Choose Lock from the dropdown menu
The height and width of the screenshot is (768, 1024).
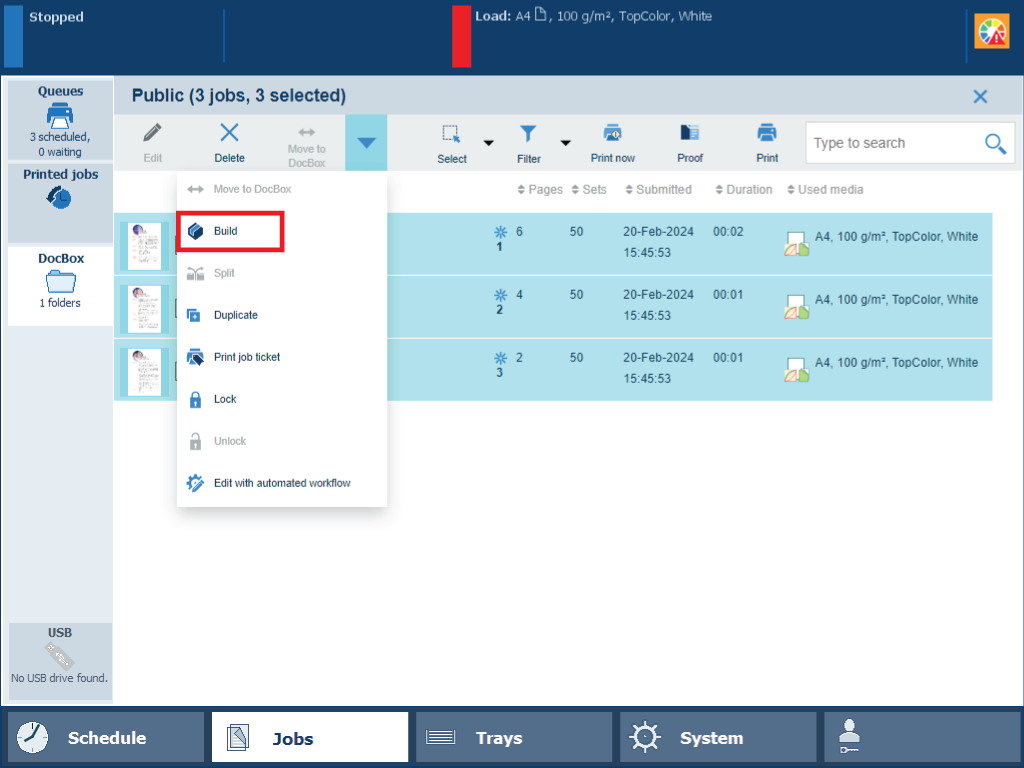click(225, 399)
